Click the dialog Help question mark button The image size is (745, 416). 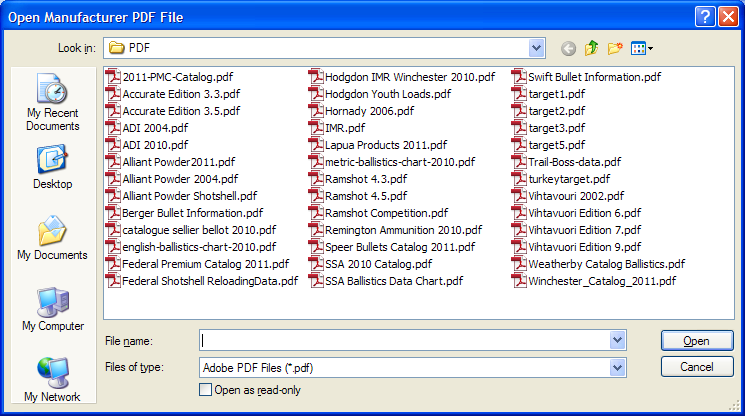704,15
